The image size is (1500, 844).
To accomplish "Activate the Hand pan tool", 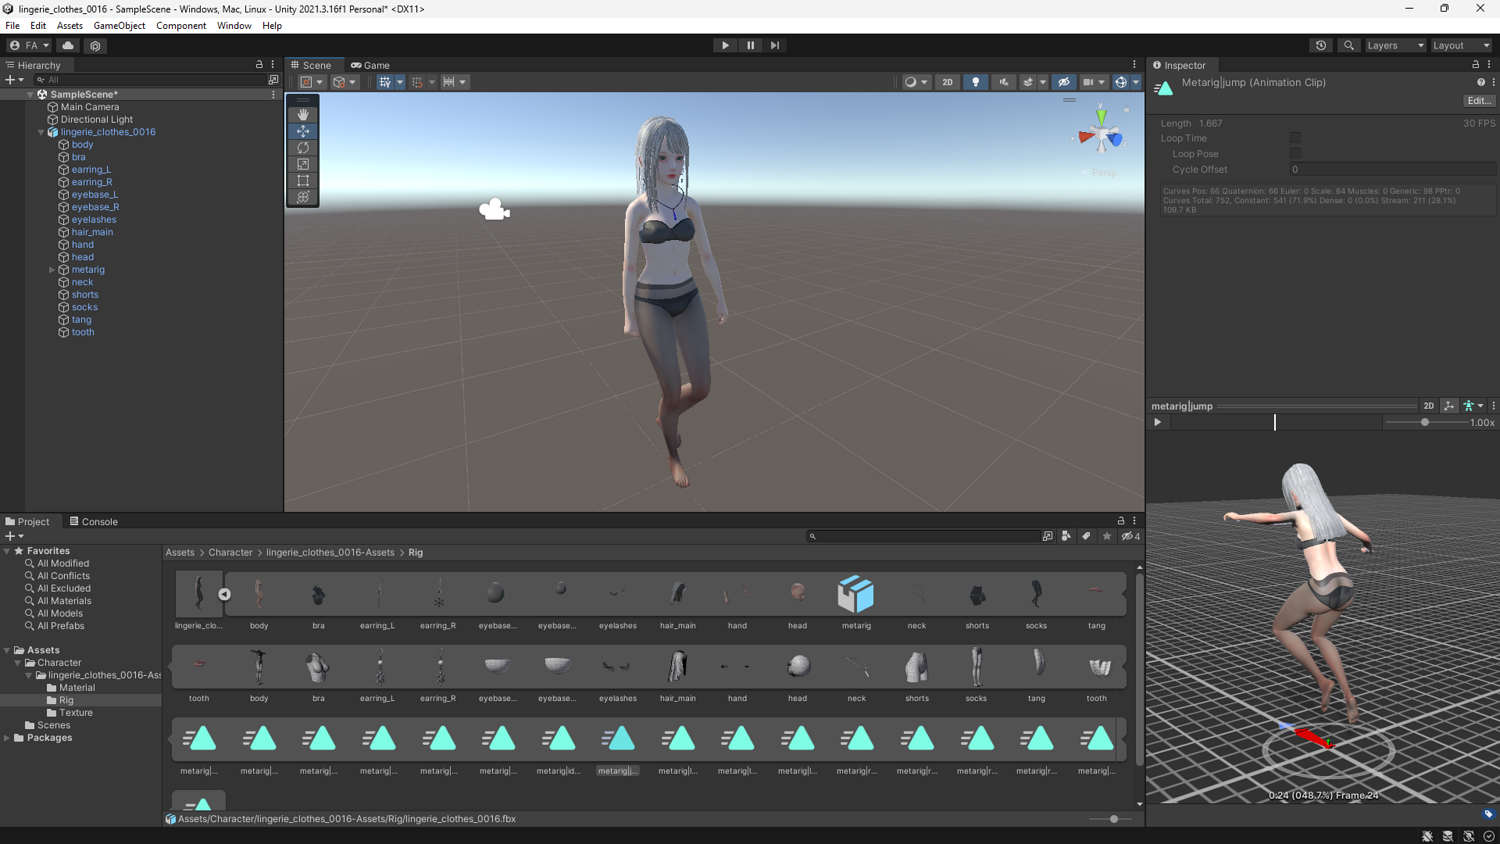I will (x=303, y=113).
